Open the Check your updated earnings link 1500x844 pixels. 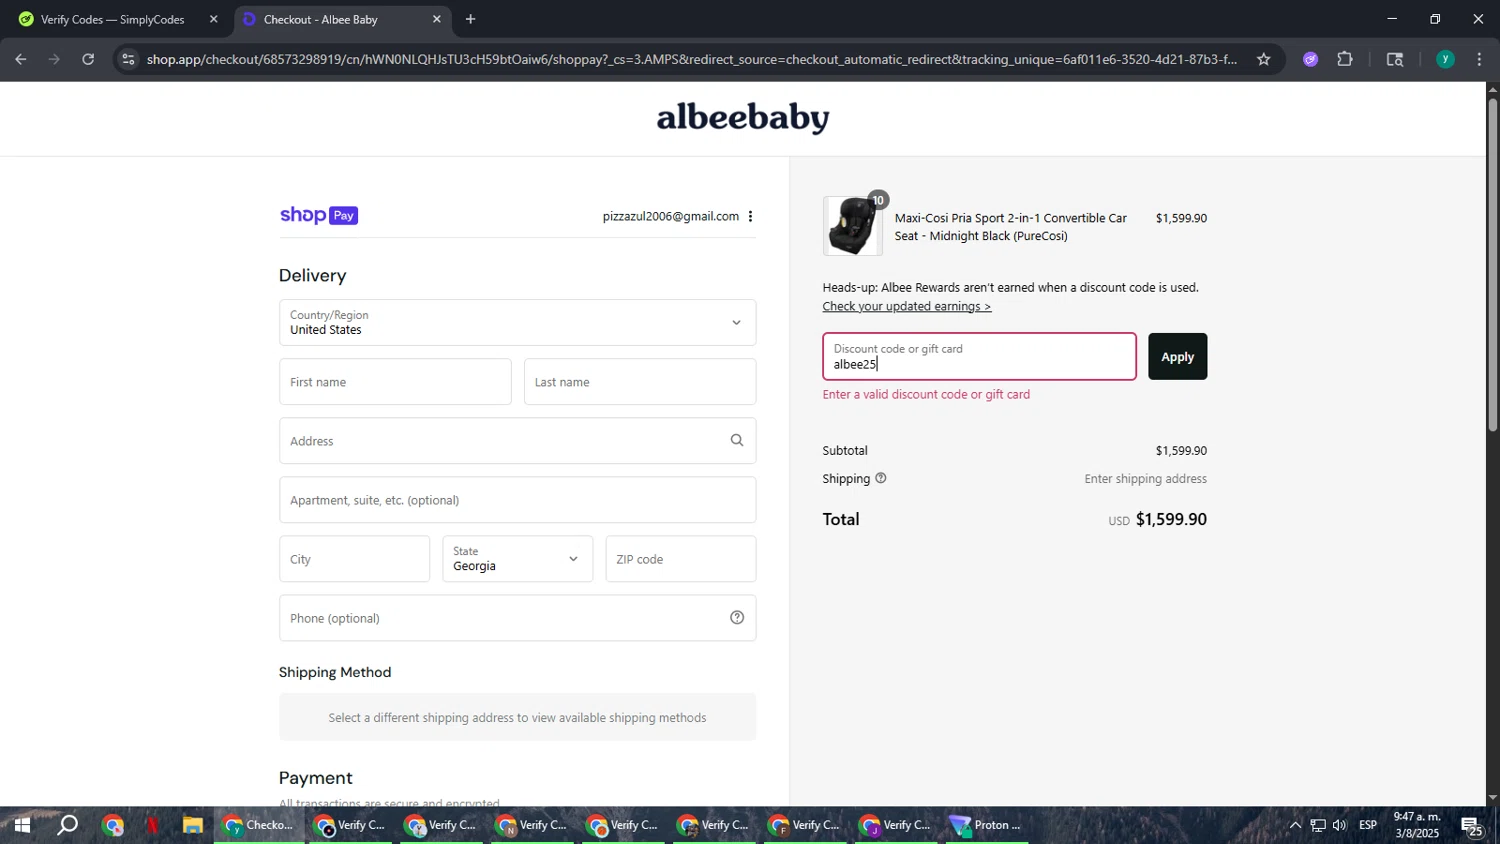pyautogui.click(x=907, y=306)
